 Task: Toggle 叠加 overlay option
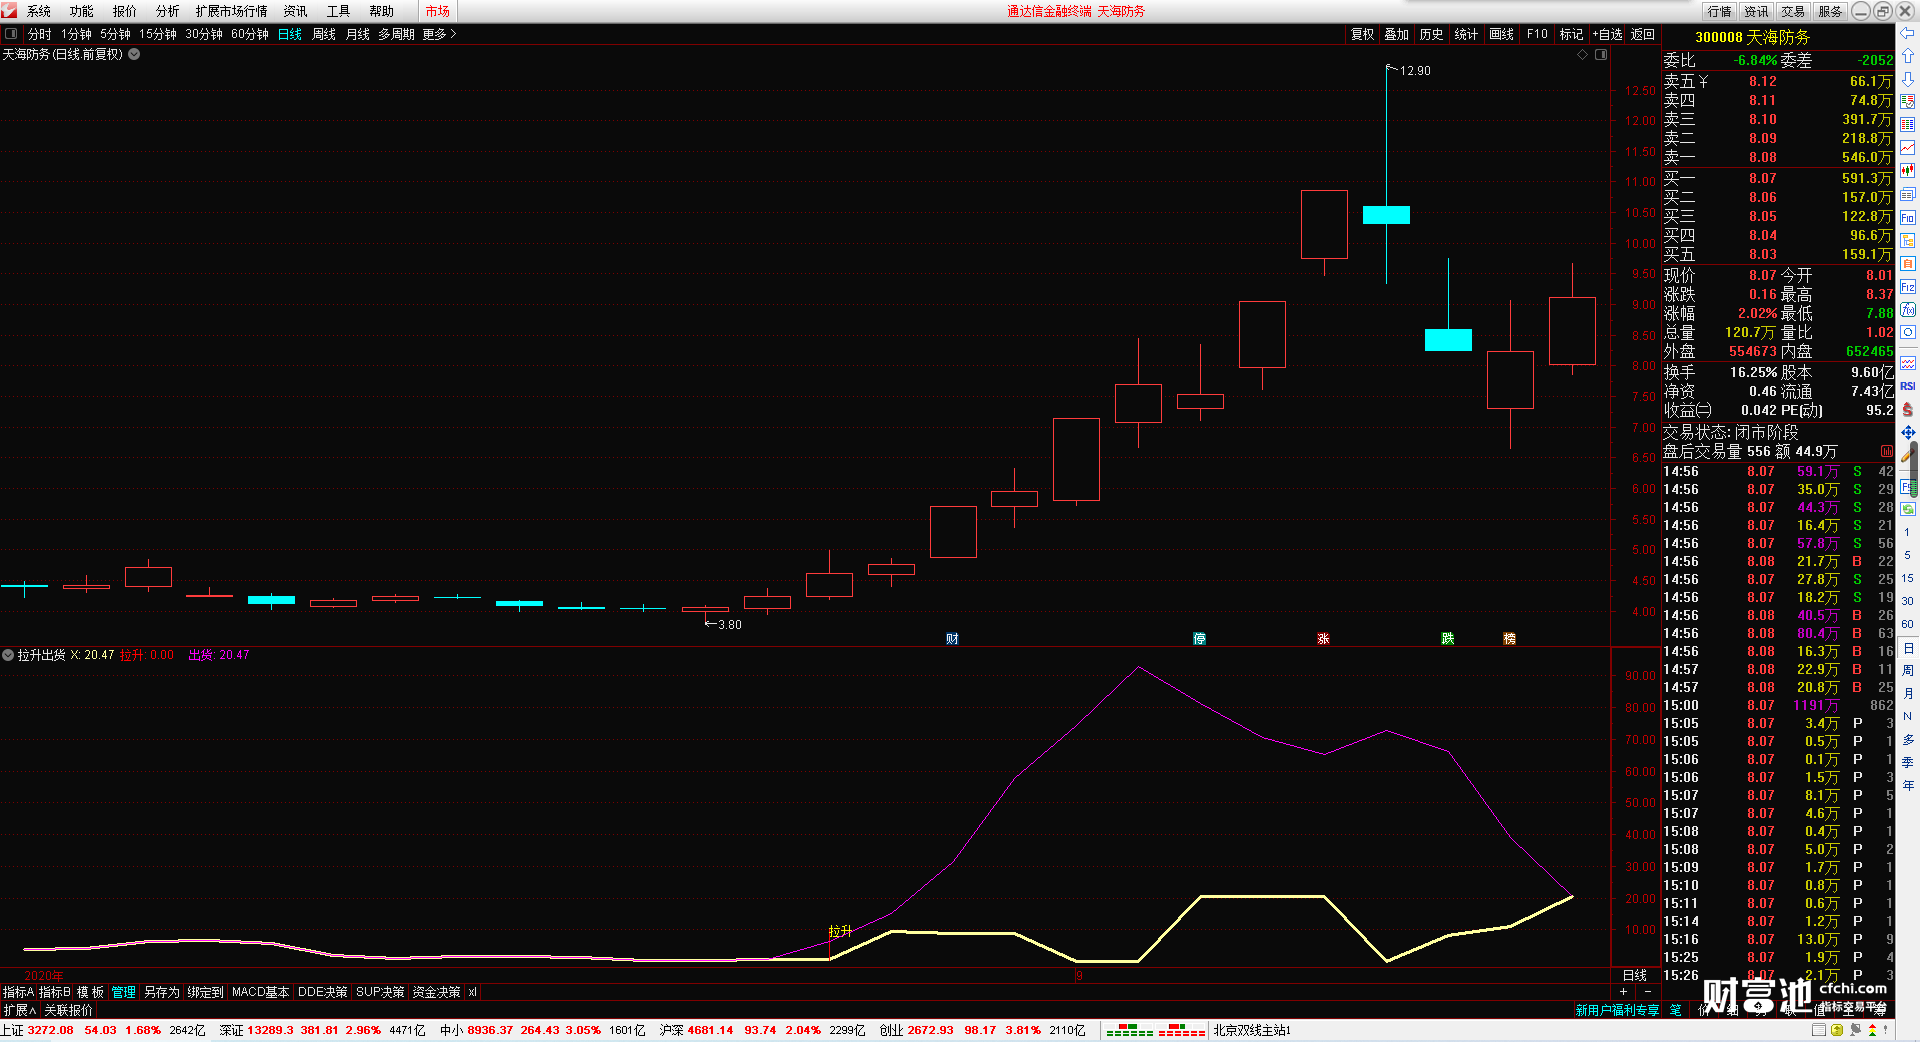pyautogui.click(x=1396, y=34)
